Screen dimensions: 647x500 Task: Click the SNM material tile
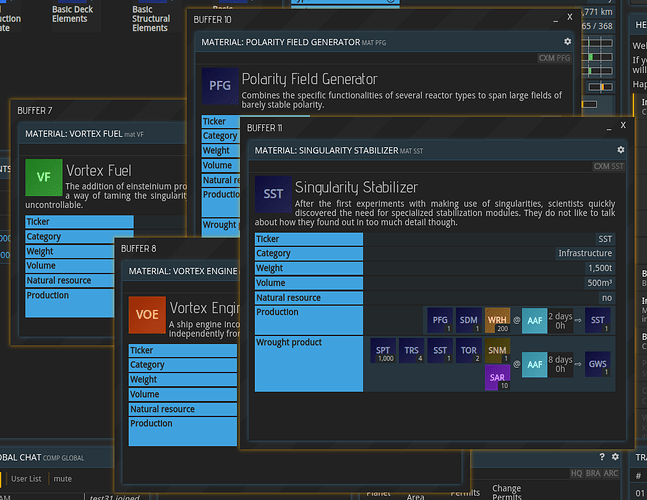(x=497, y=350)
